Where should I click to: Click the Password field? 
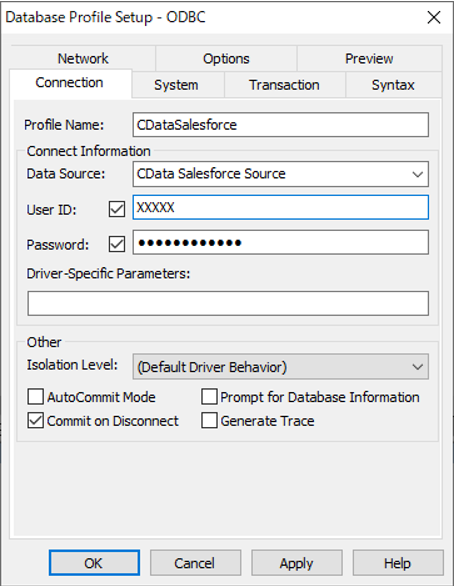coord(281,243)
